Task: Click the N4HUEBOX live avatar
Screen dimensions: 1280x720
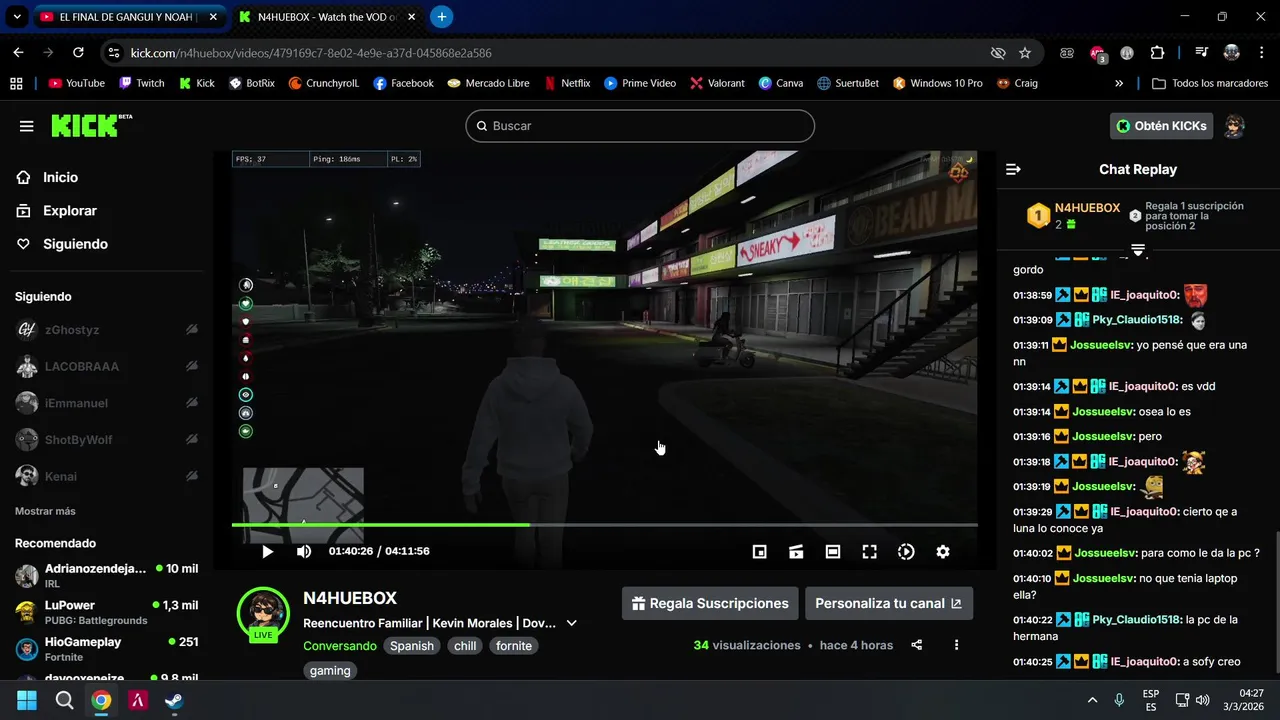Action: click(x=263, y=613)
